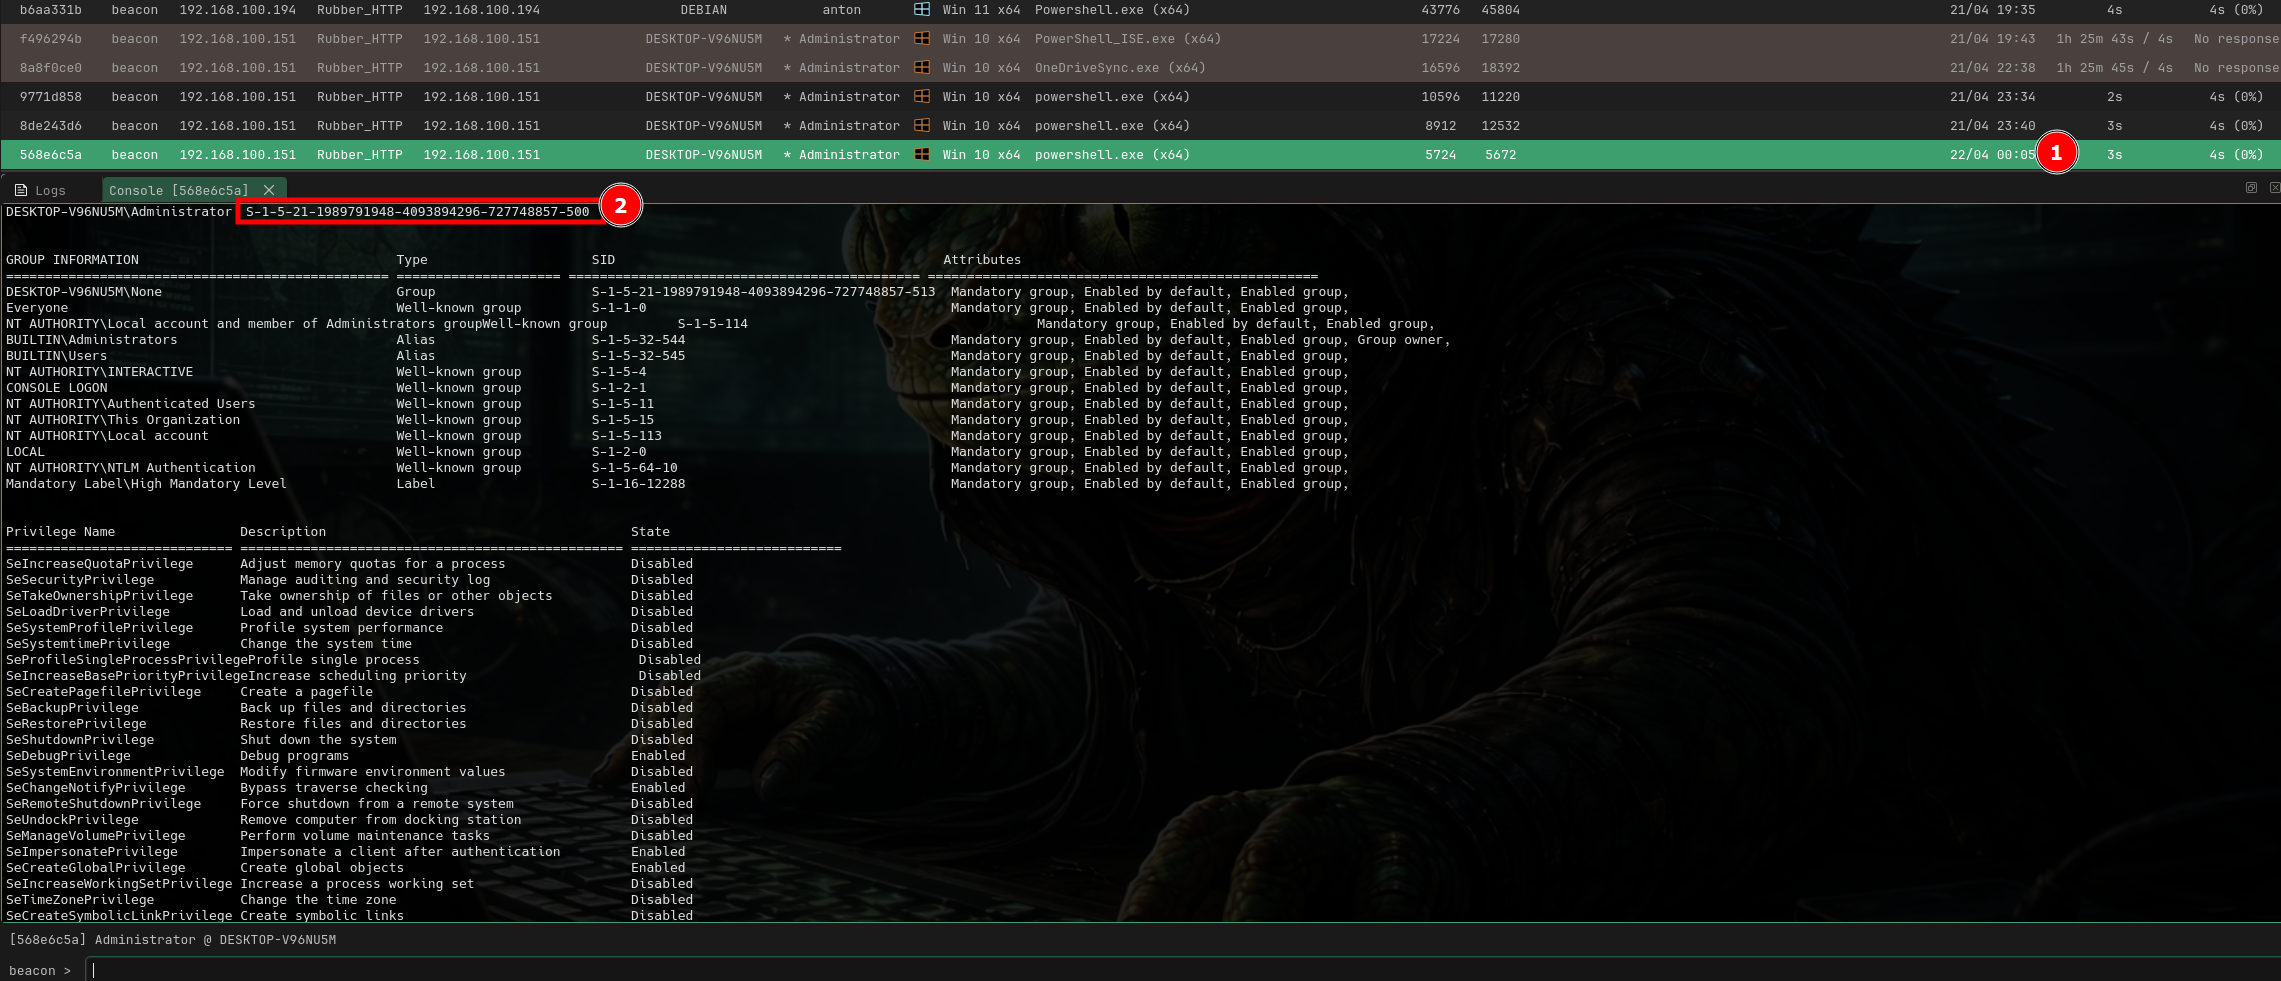Close the console panel with the corner X icon
Screen dimensions: 2281x981
coord(2274,188)
